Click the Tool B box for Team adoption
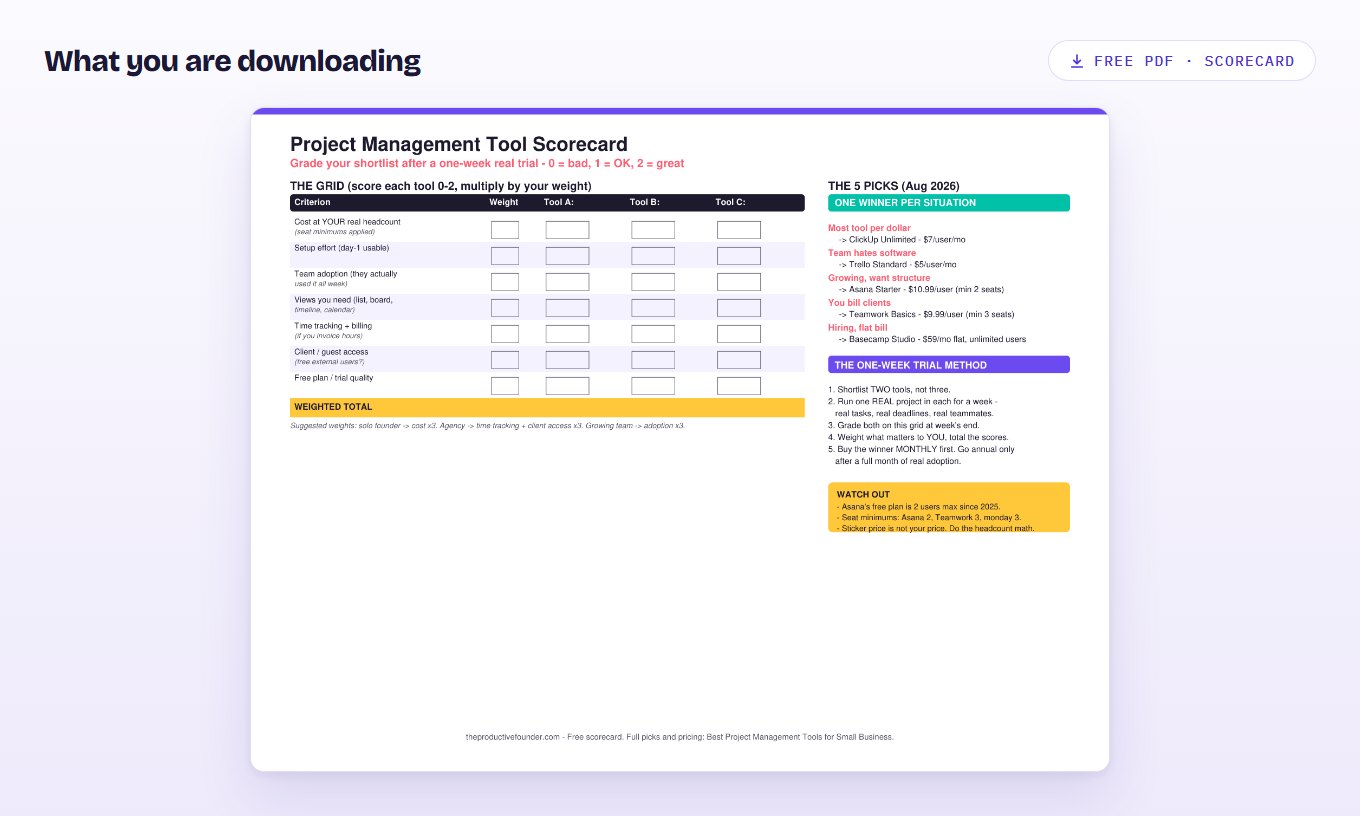 click(x=653, y=282)
